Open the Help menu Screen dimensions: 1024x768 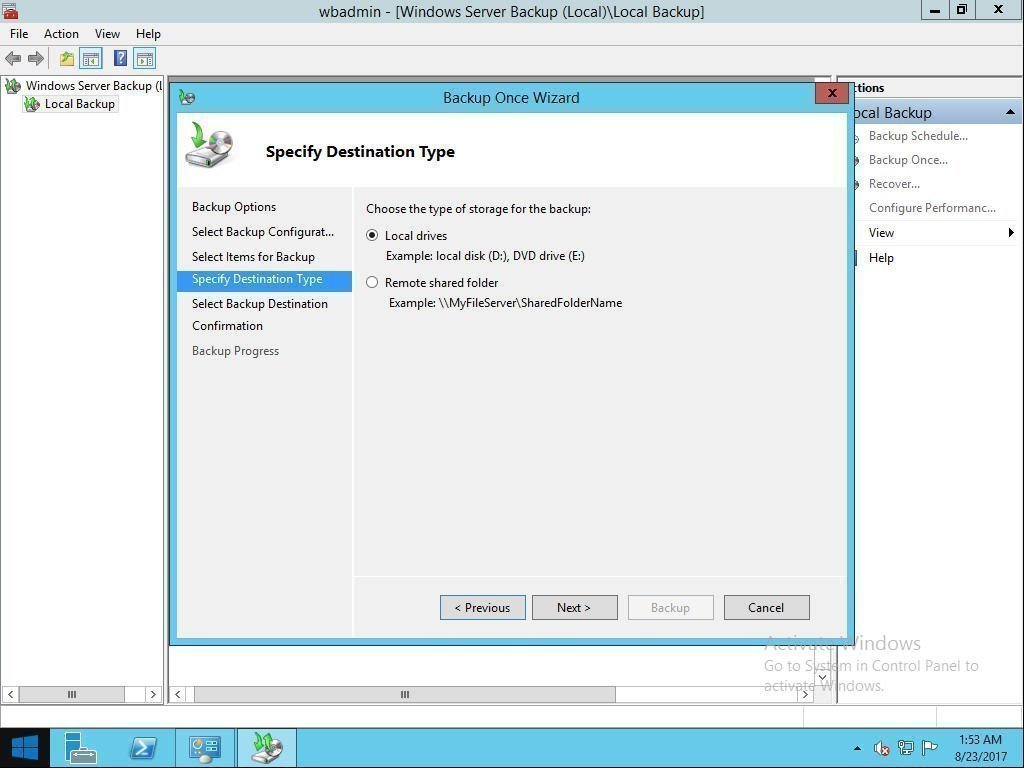click(148, 34)
